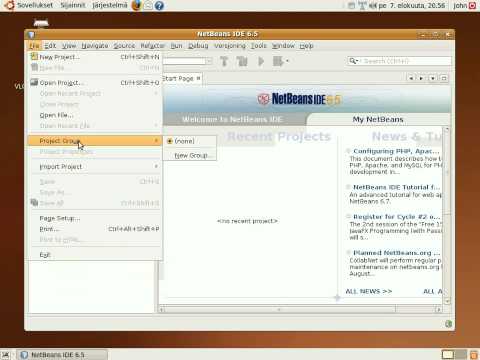The width and height of the screenshot is (480, 360).
Task: Click the ALL NEWS >> link
Action: [x=369, y=291]
